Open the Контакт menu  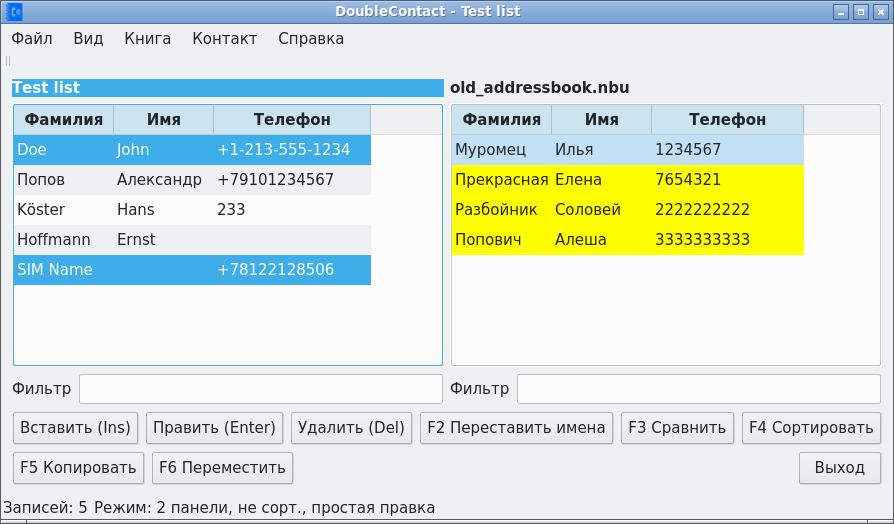click(x=225, y=39)
